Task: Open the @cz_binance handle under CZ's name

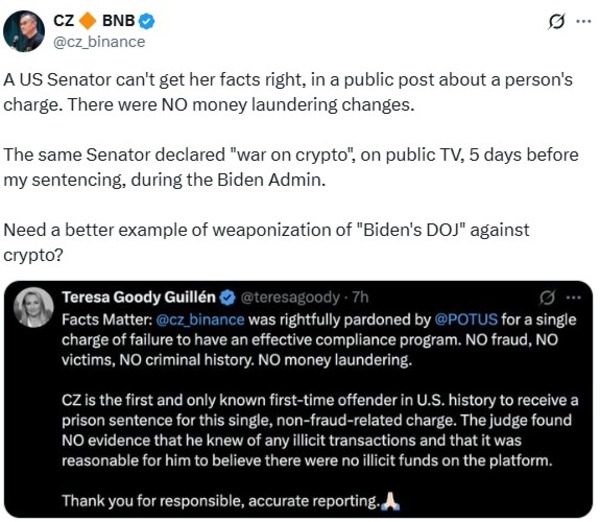Action: pos(98,42)
